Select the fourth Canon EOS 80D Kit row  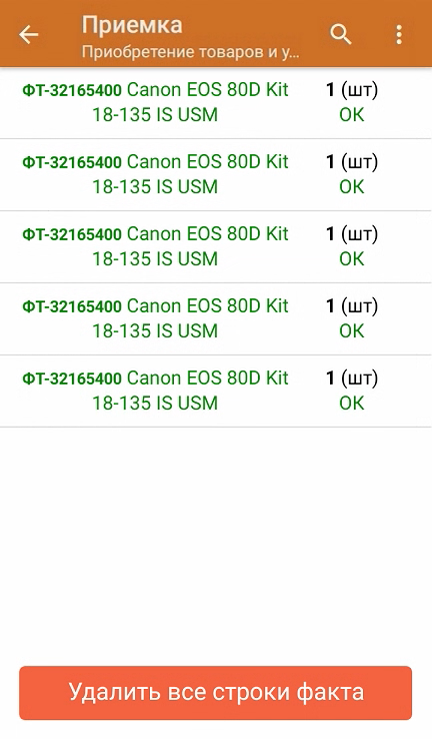(x=216, y=319)
